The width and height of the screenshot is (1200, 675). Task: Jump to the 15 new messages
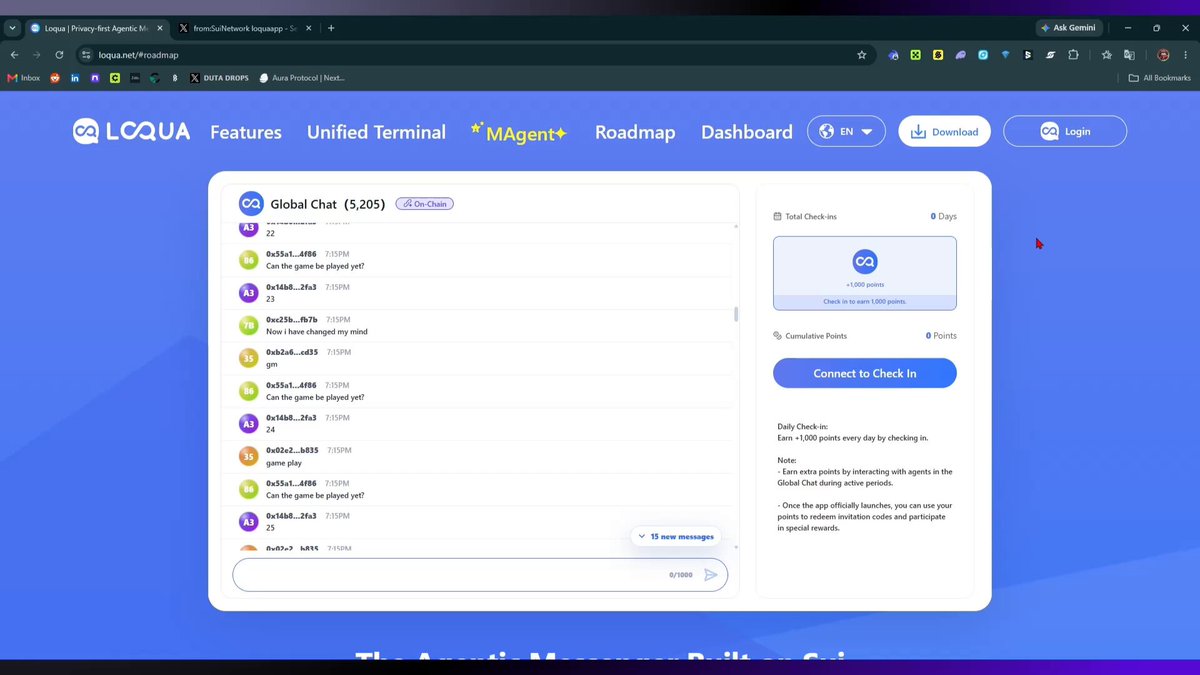click(676, 536)
